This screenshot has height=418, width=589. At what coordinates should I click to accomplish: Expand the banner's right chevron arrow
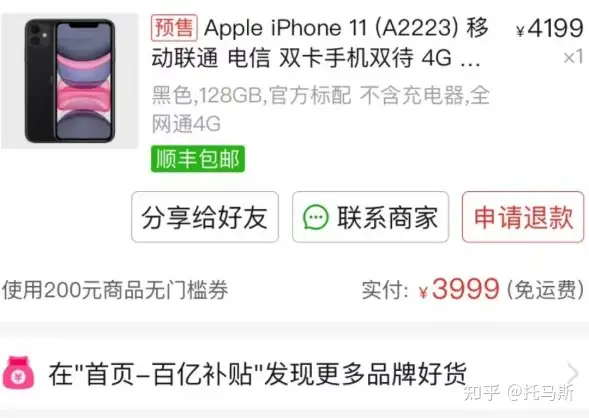pyautogui.click(x=572, y=373)
